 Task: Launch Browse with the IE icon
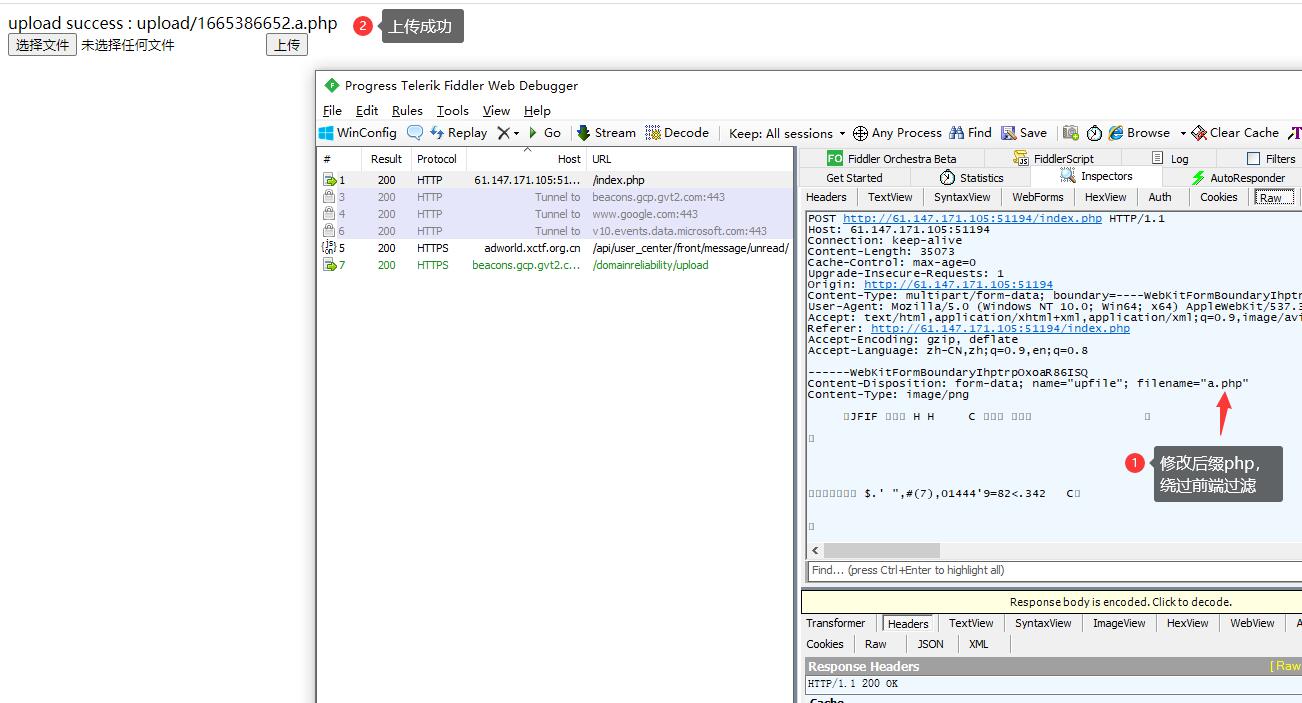click(x=1139, y=133)
